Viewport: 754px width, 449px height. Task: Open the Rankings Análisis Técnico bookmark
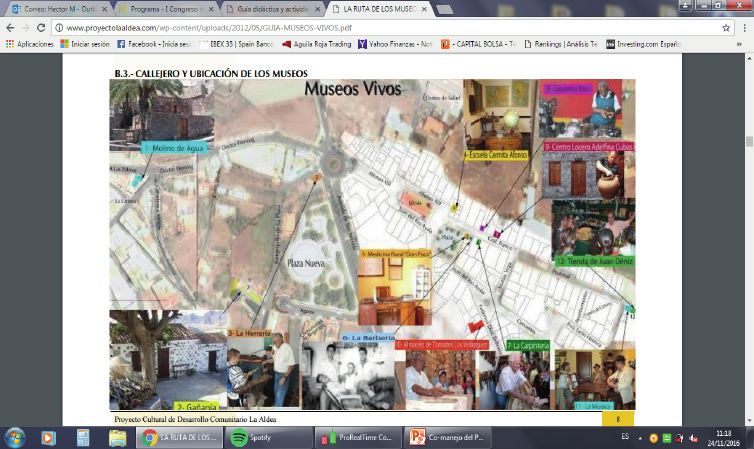click(x=561, y=44)
